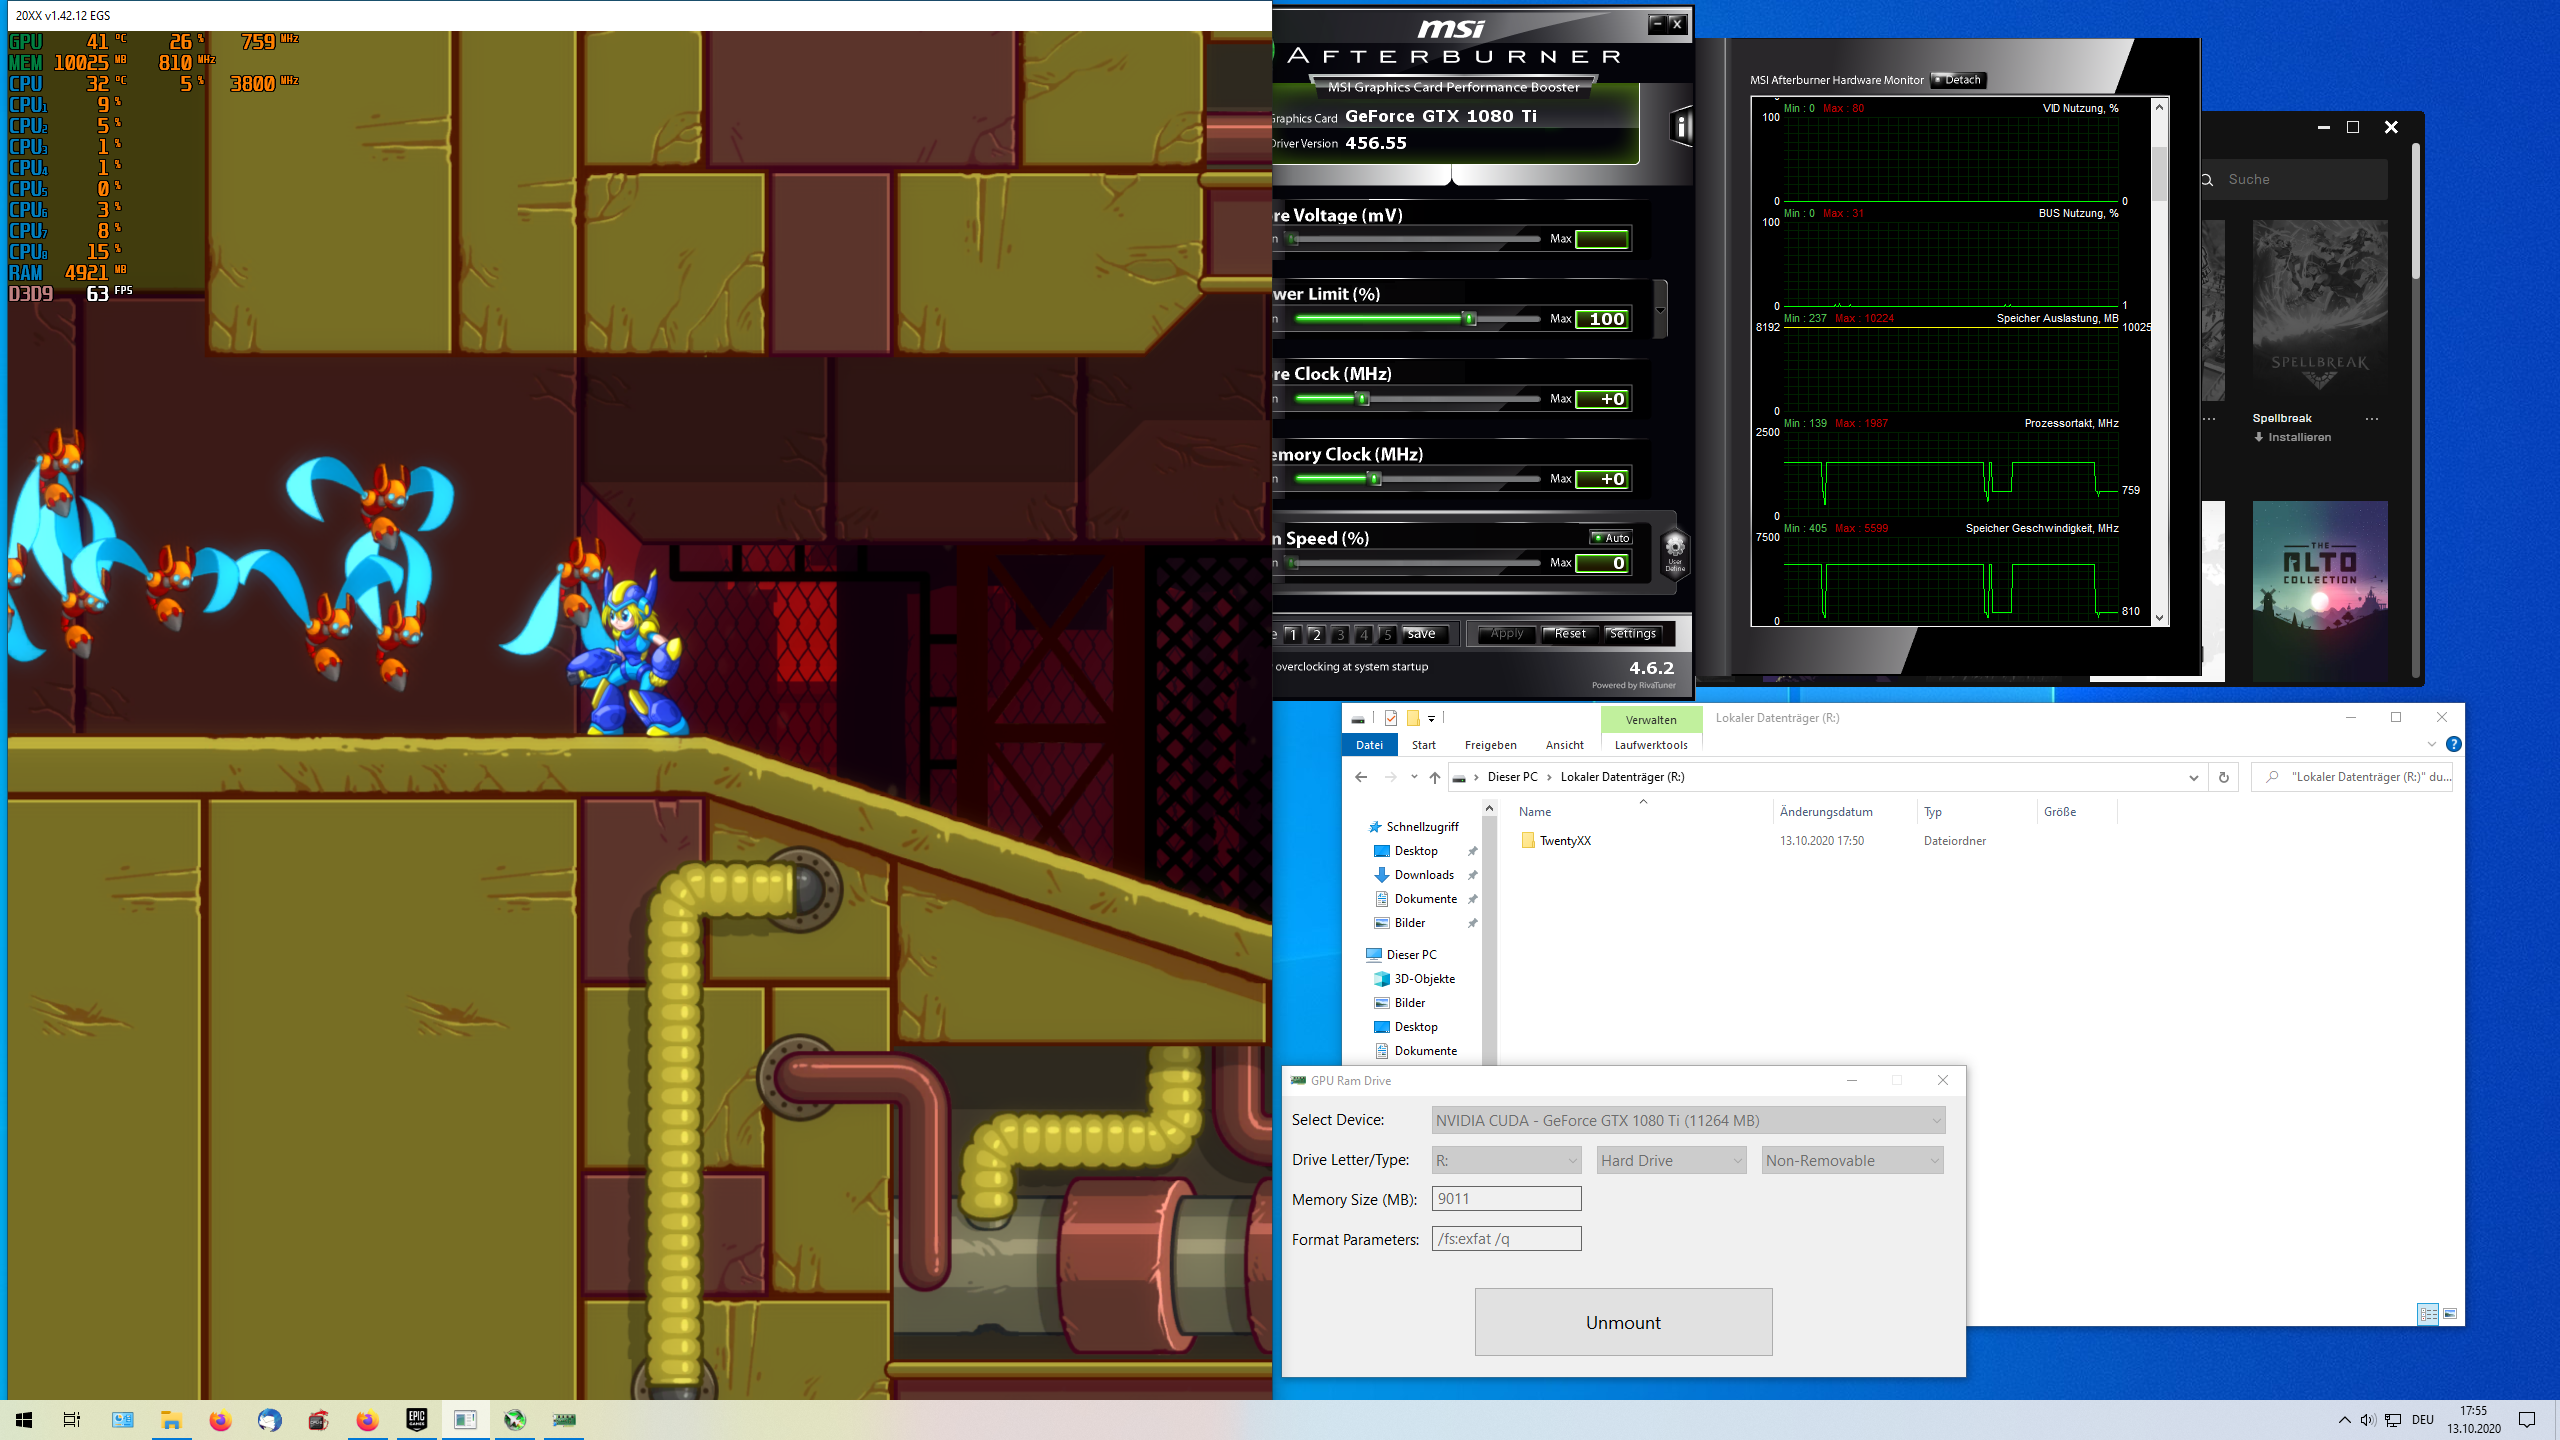This screenshot has width=2560, height=1440.
Task: Click the Thunderbird taskbar icon
Action: (269, 1419)
